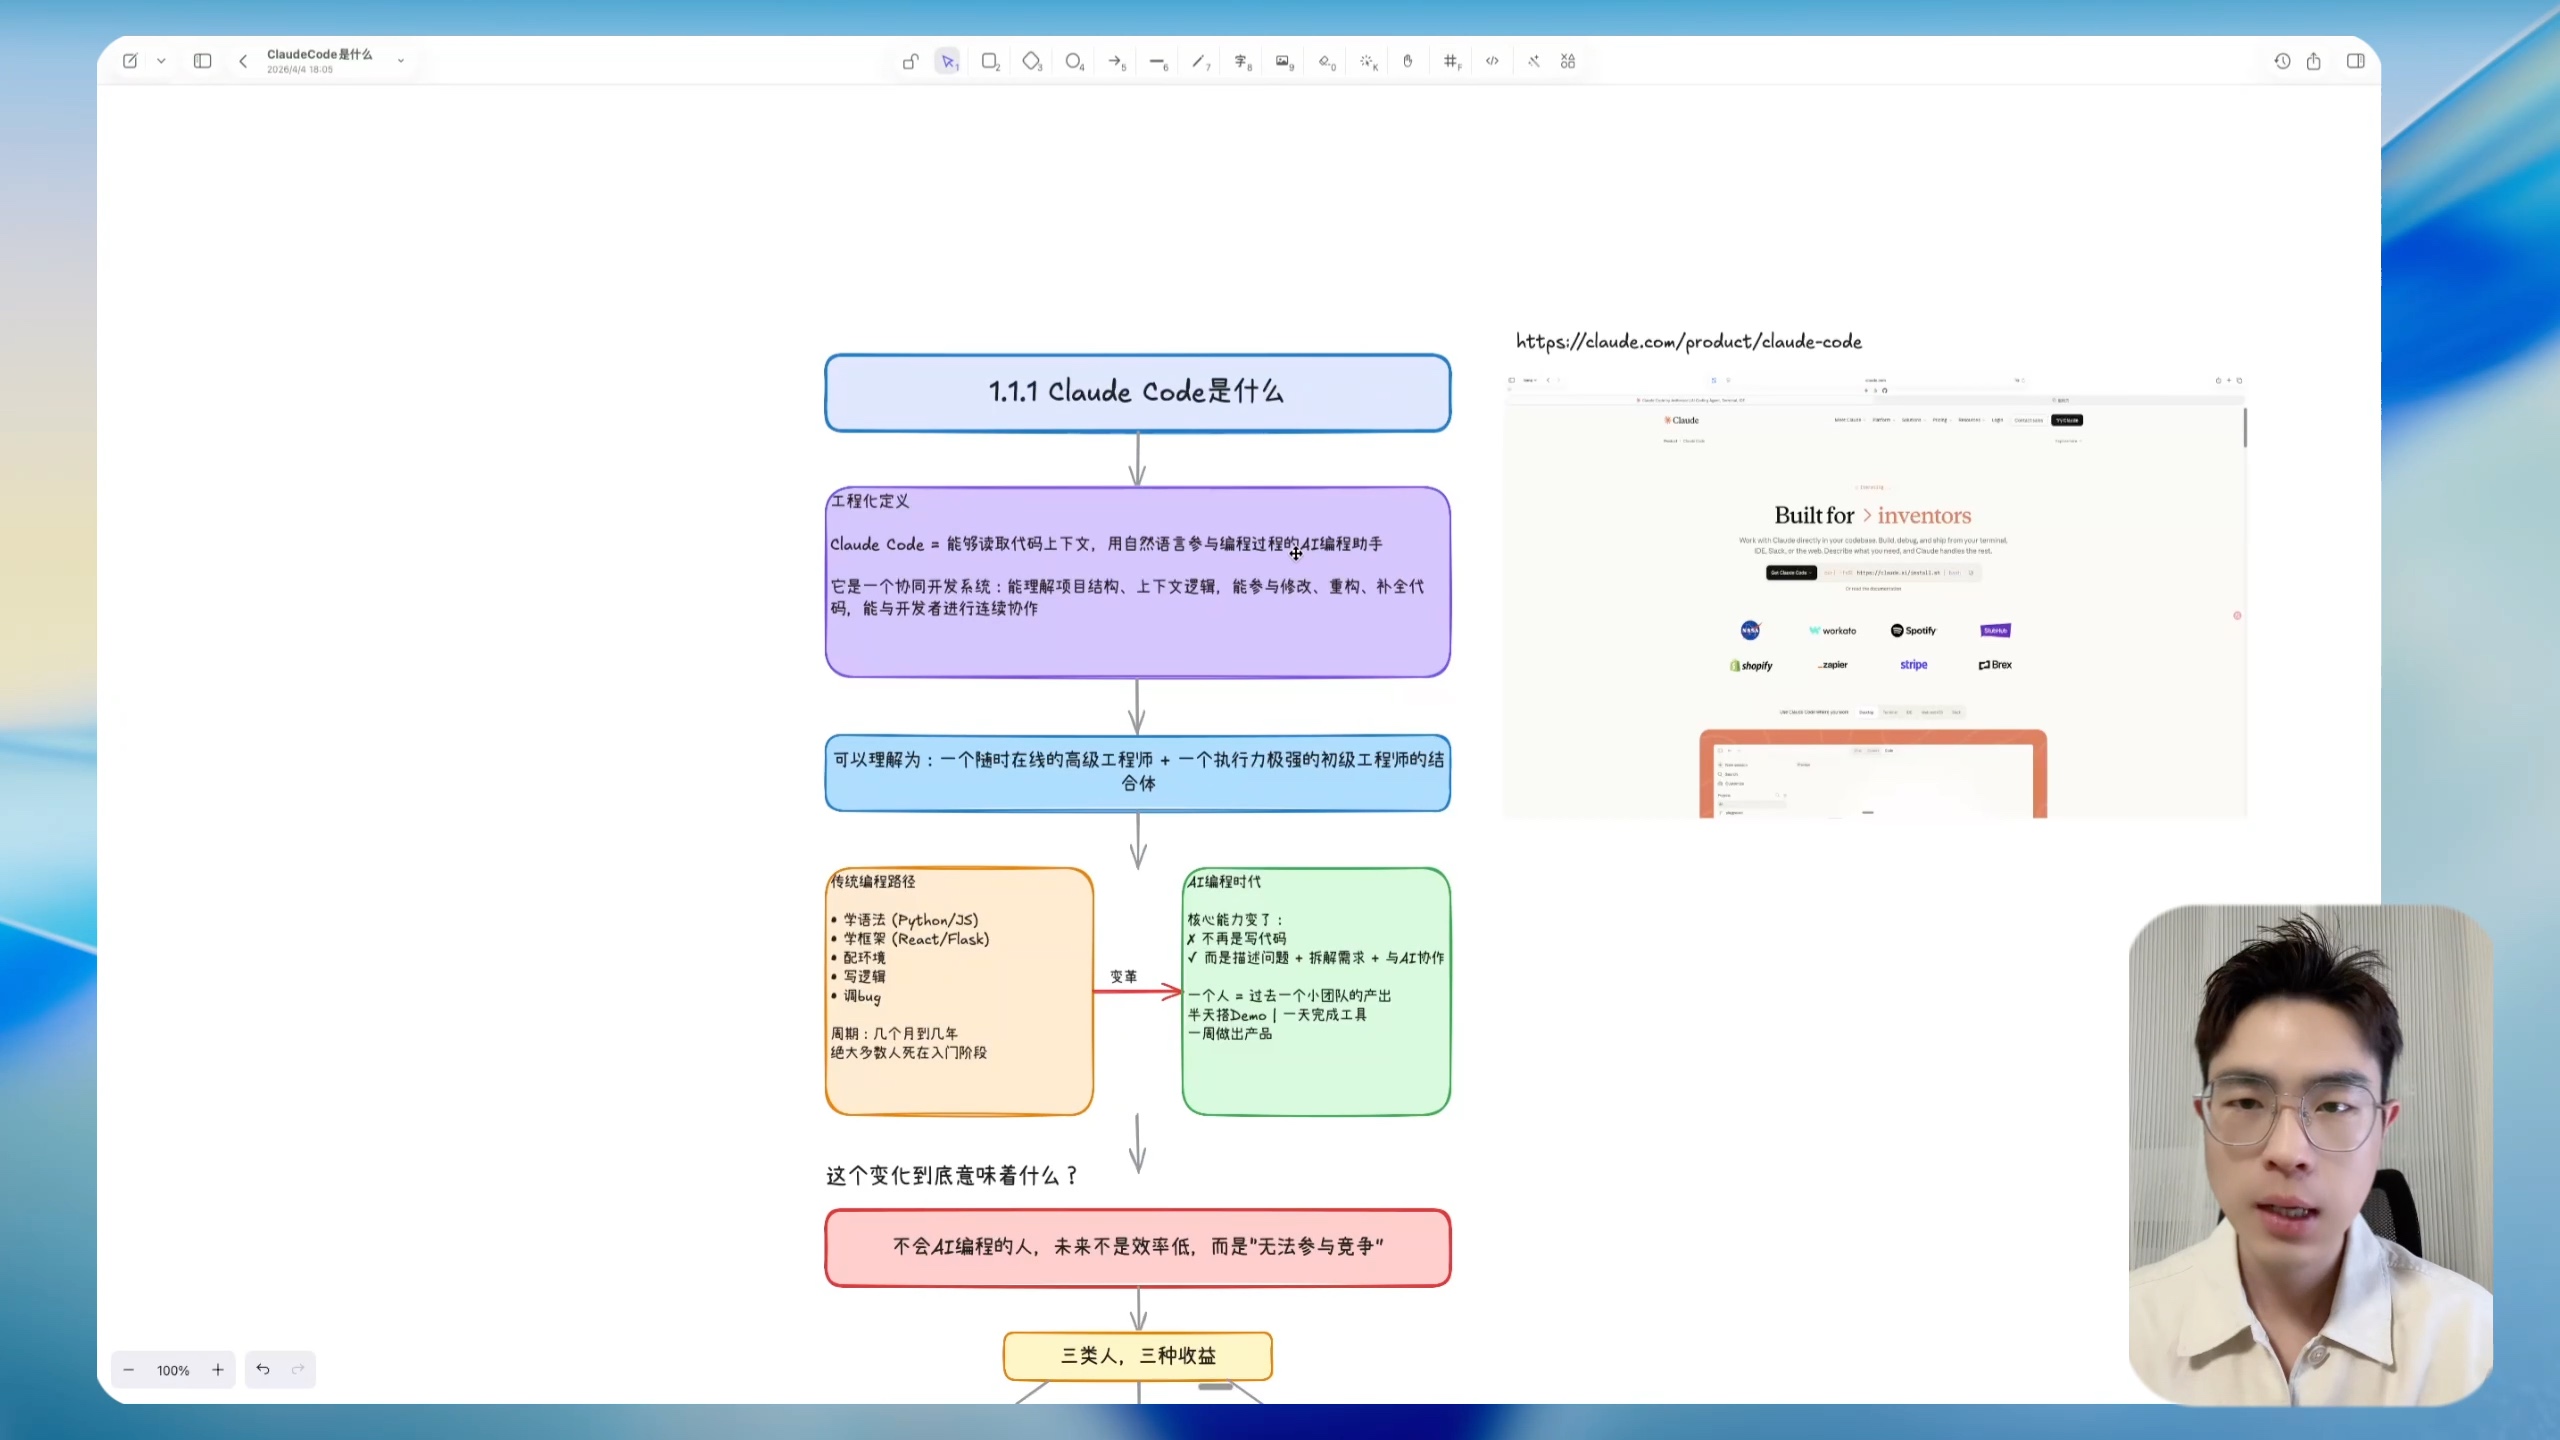Select the Eraser tool

[x=1325, y=61]
